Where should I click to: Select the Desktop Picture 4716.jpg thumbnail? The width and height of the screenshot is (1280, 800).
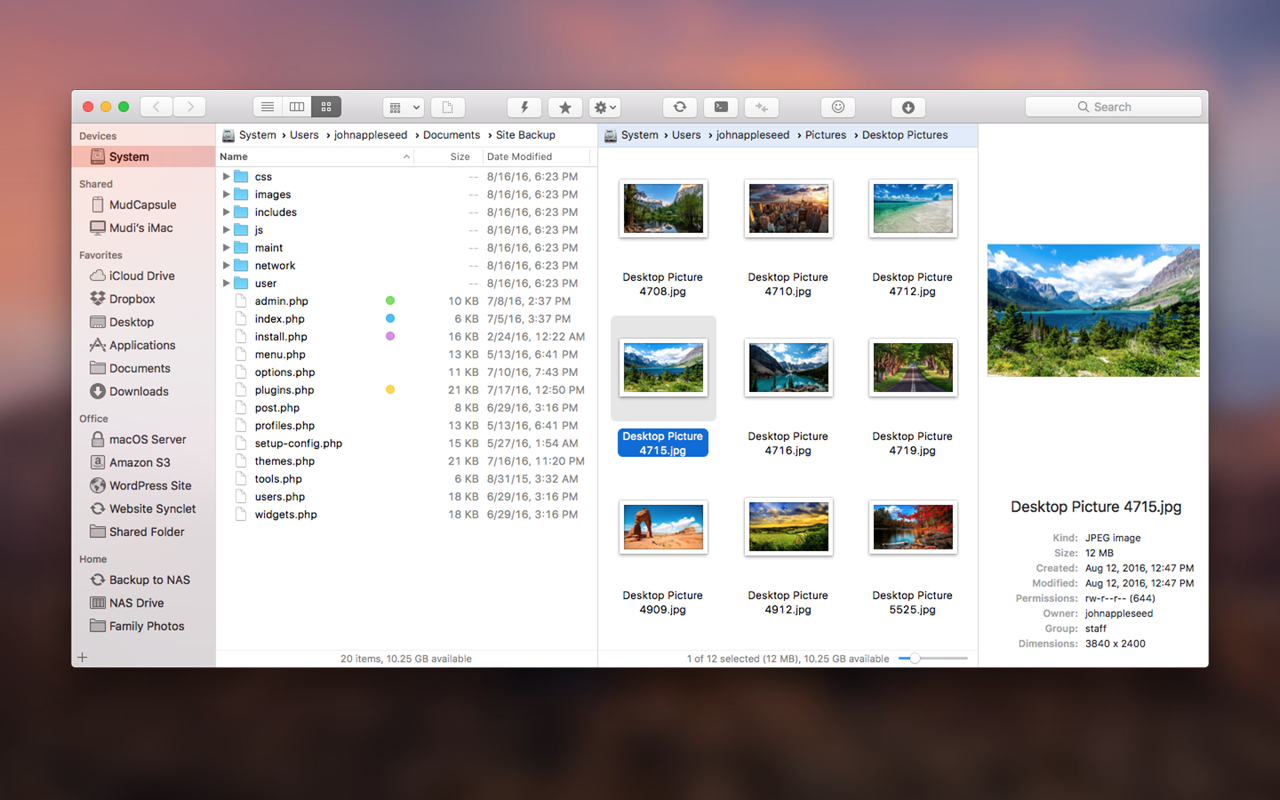click(x=788, y=368)
